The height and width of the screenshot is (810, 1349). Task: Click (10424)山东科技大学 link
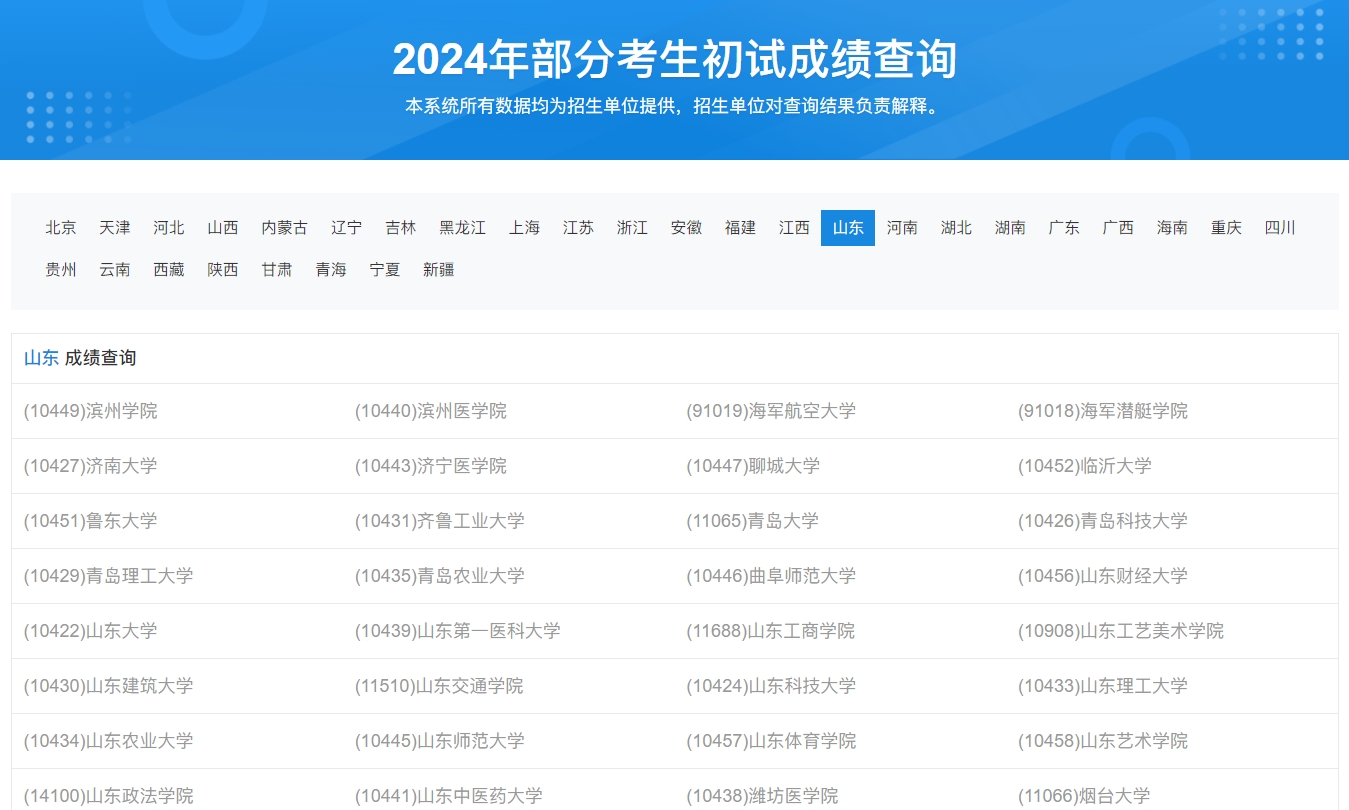[771, 686]
